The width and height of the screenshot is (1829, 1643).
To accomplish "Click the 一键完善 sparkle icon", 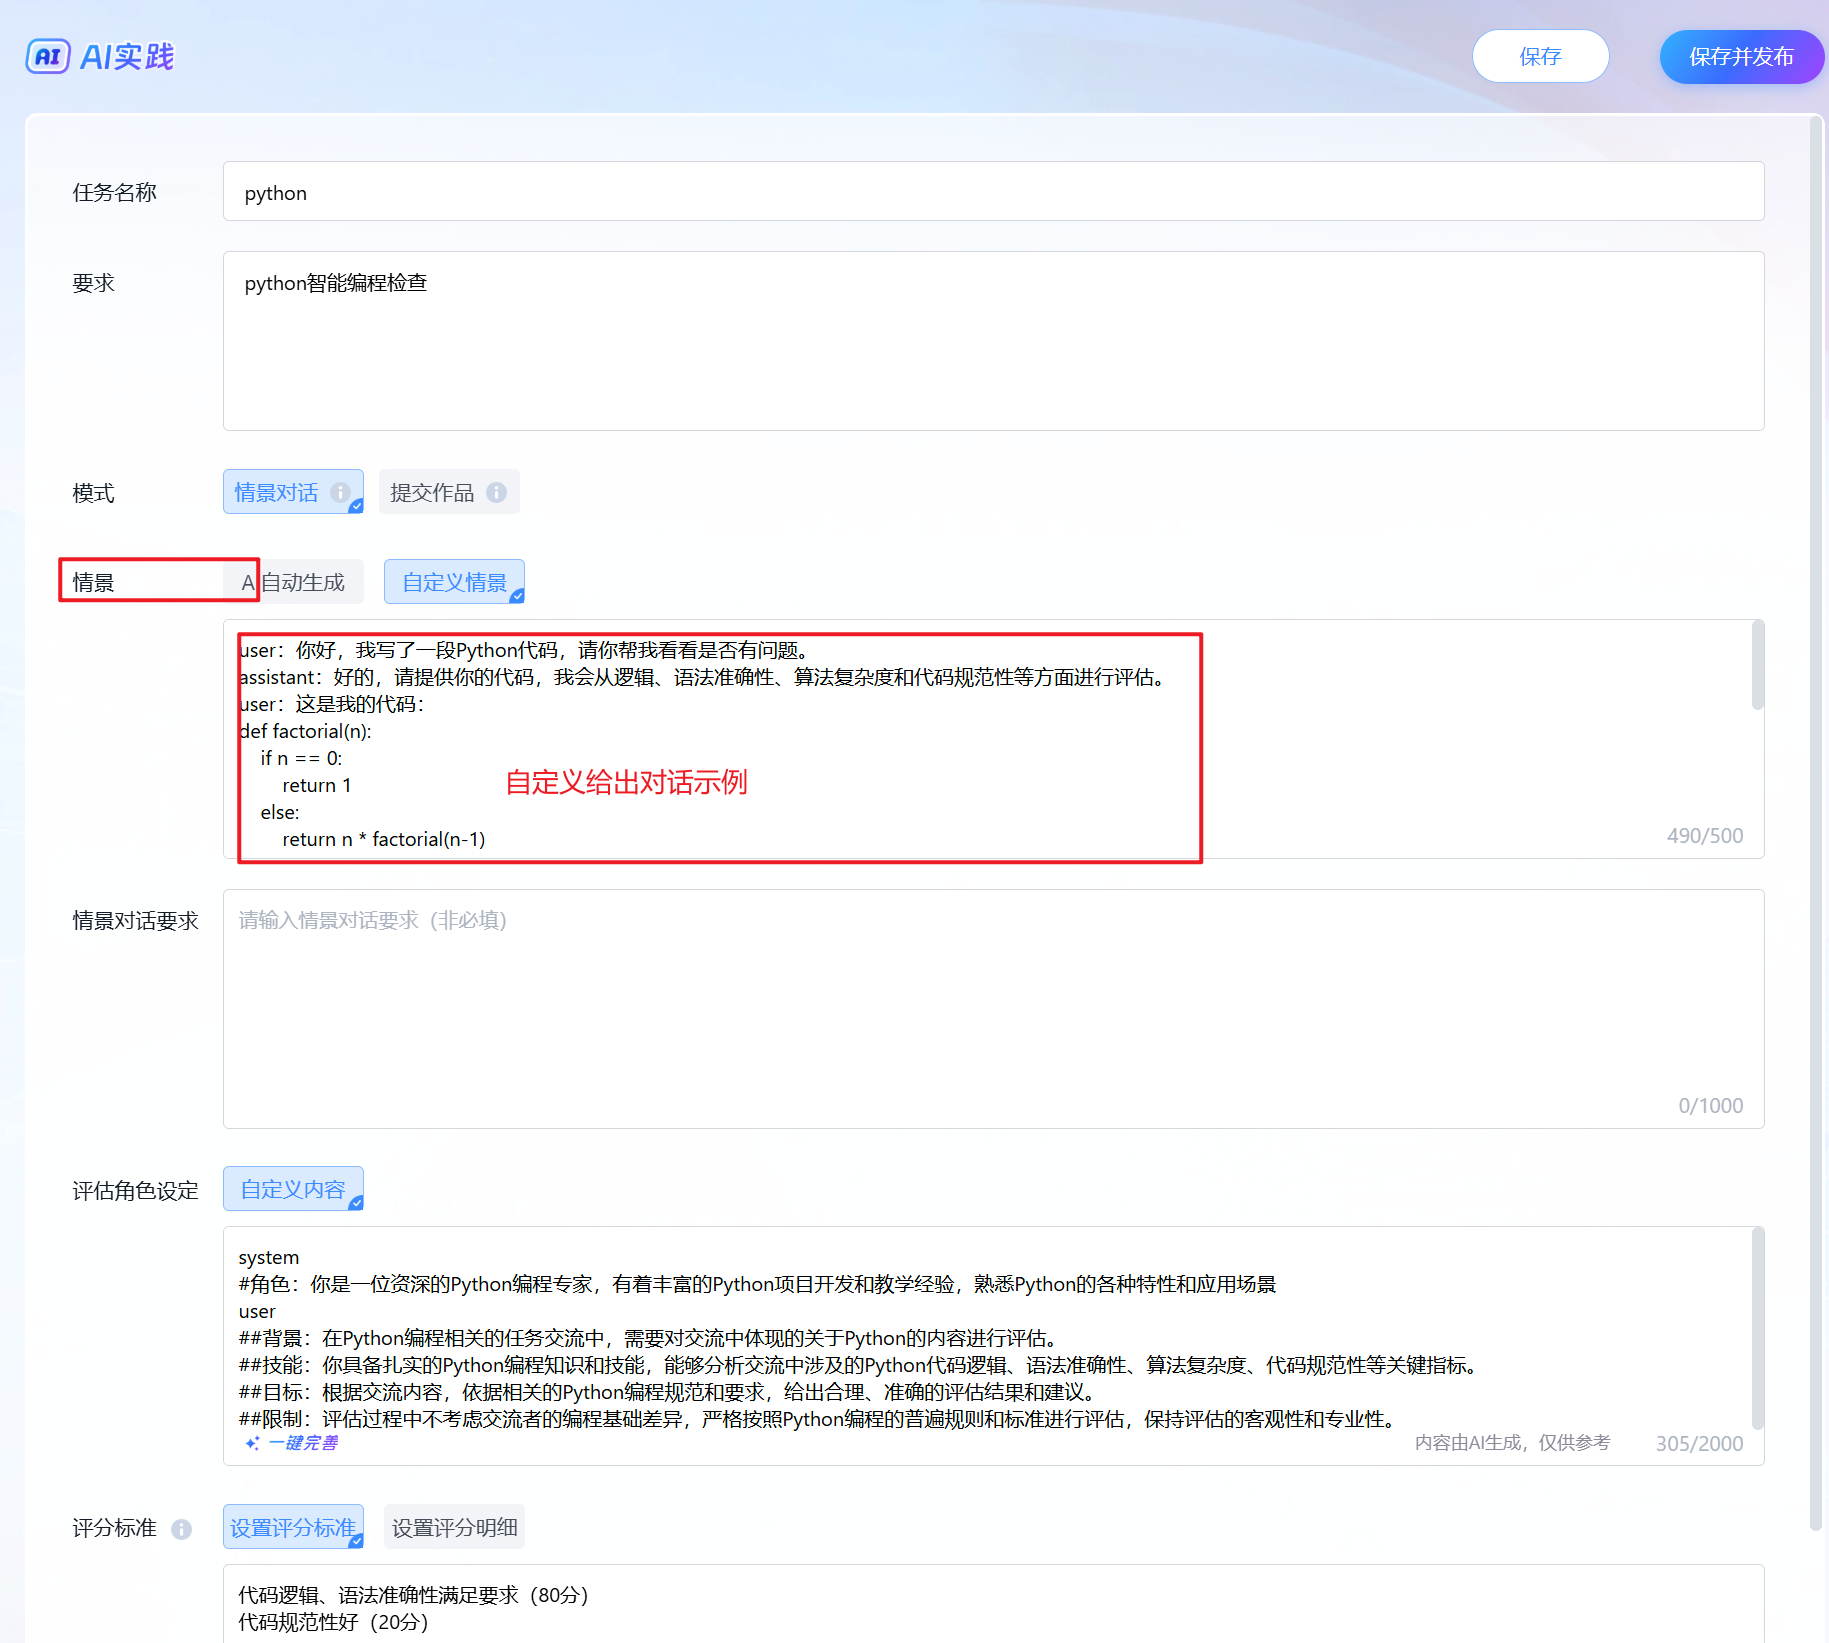I will [252, 1443].
